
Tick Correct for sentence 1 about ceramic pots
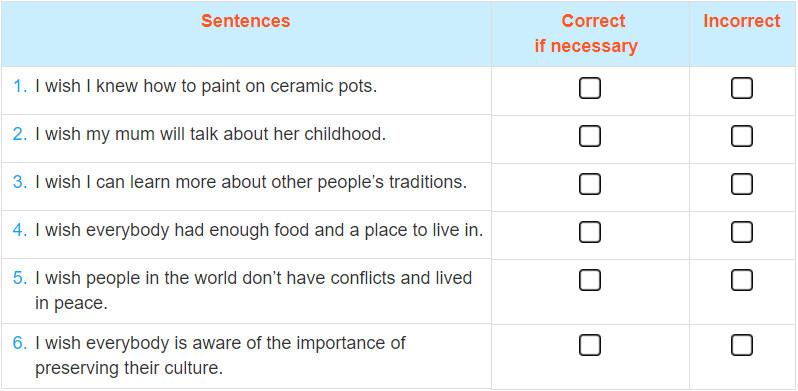[x=589, y=88]
